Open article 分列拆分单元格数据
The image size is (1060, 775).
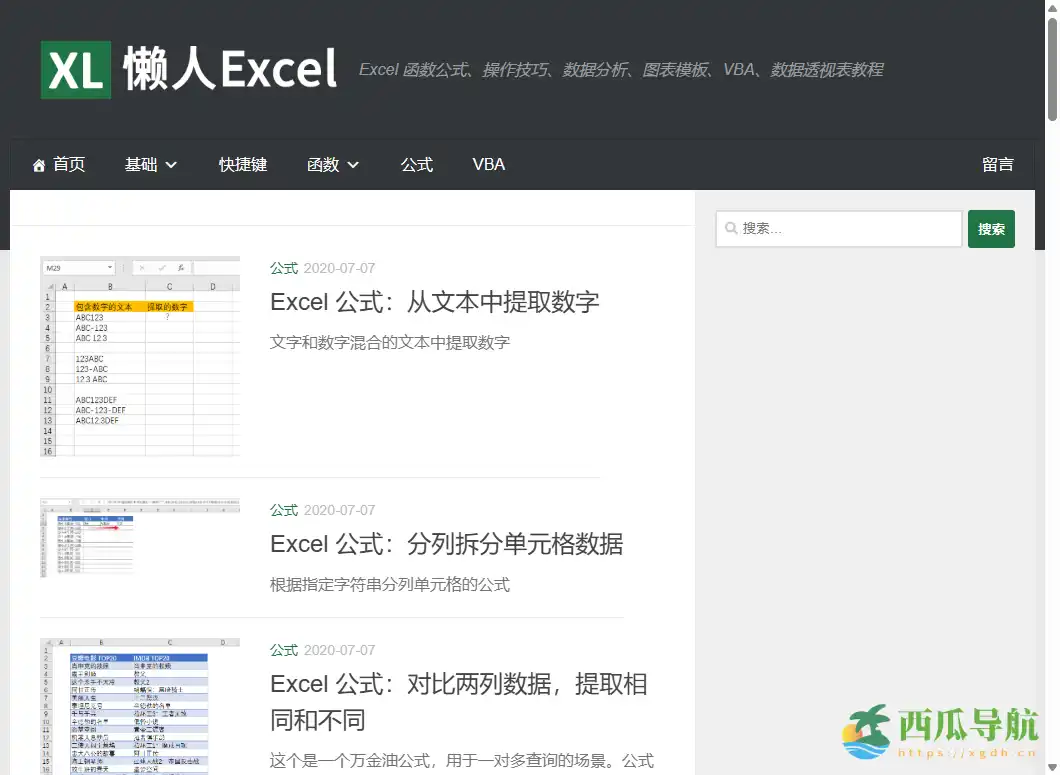(x=446, y=544)
